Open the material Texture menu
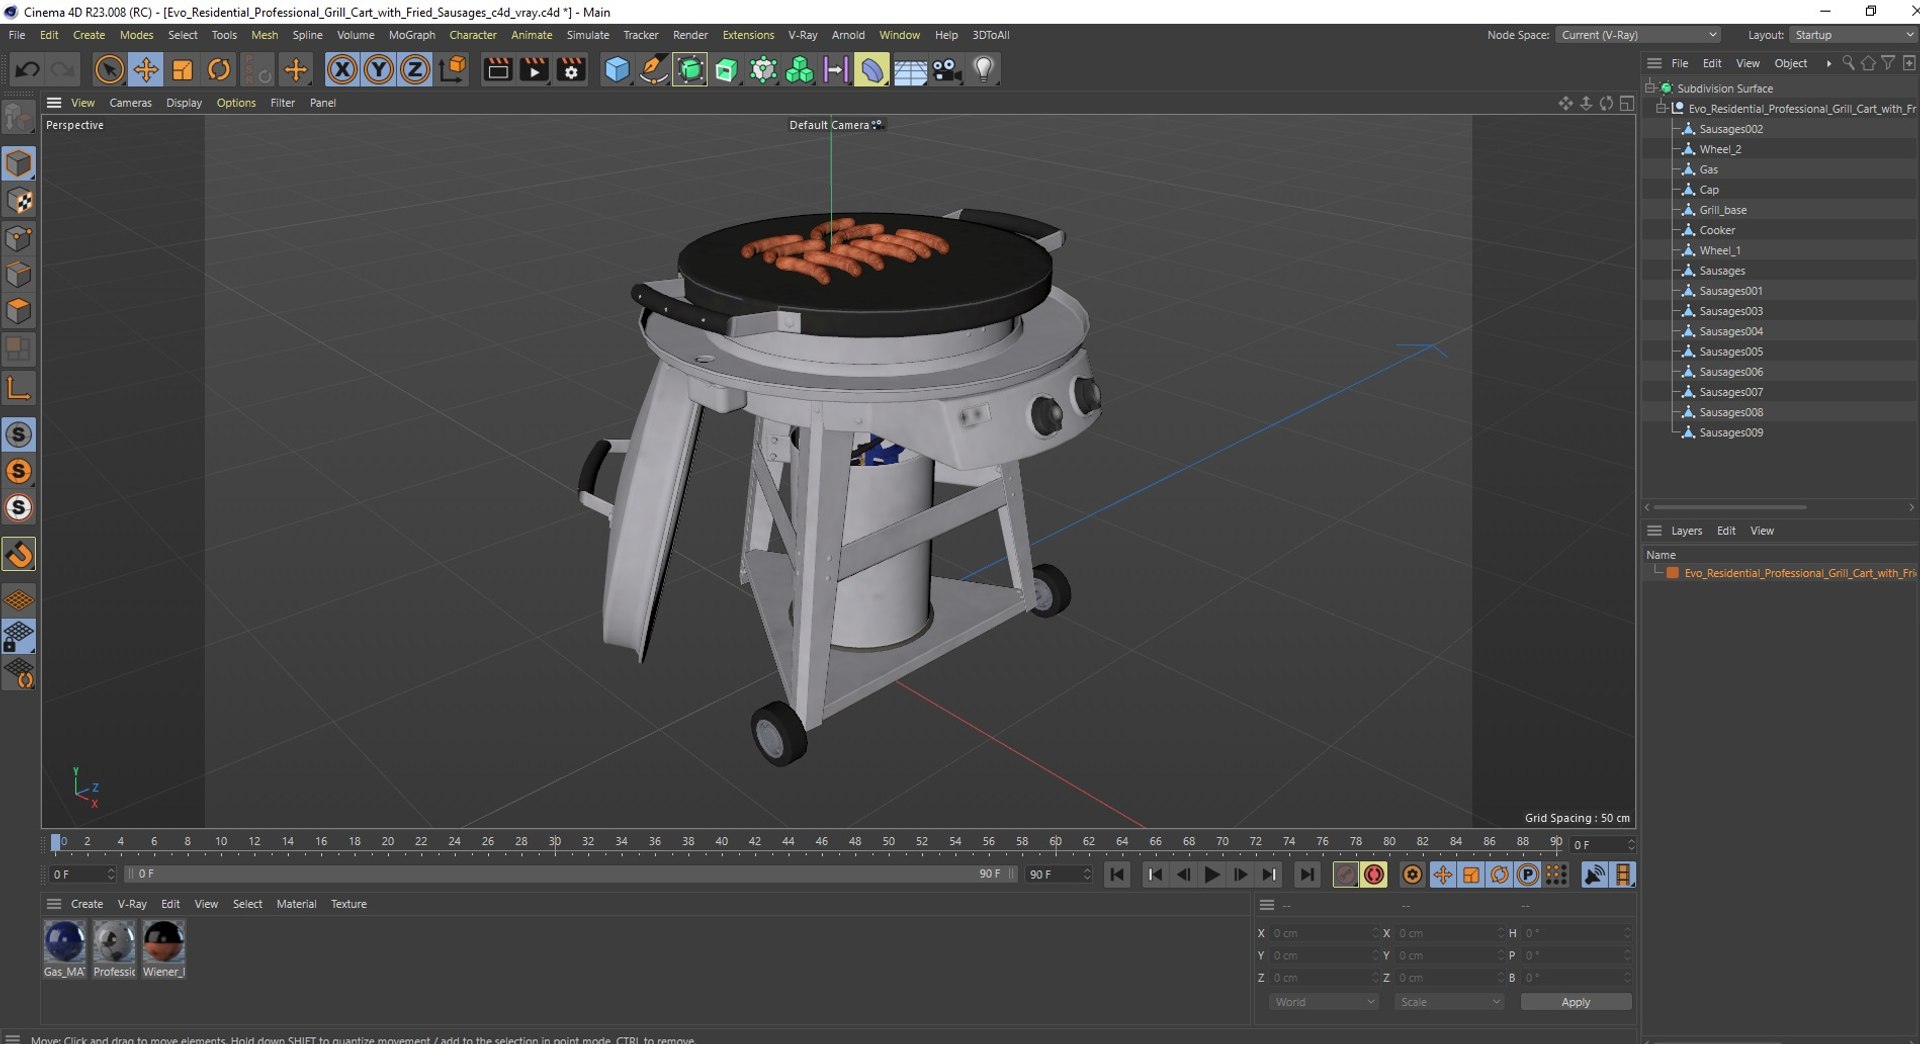The width and height of the screenshot is (1920, 1044). point(349,904)
